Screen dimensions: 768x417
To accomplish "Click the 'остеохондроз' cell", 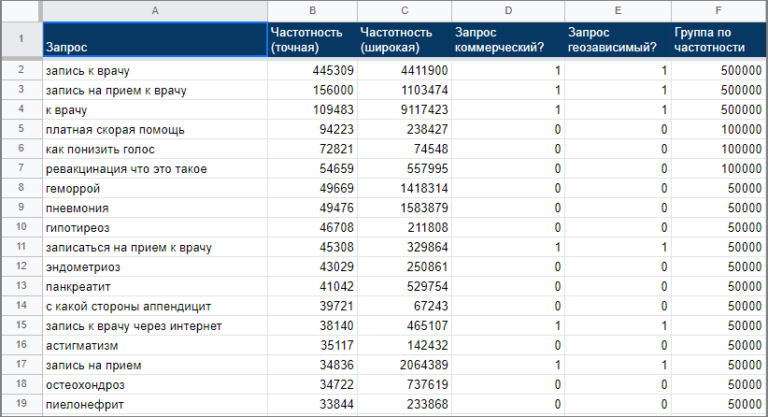I will [x=153, y=384].
